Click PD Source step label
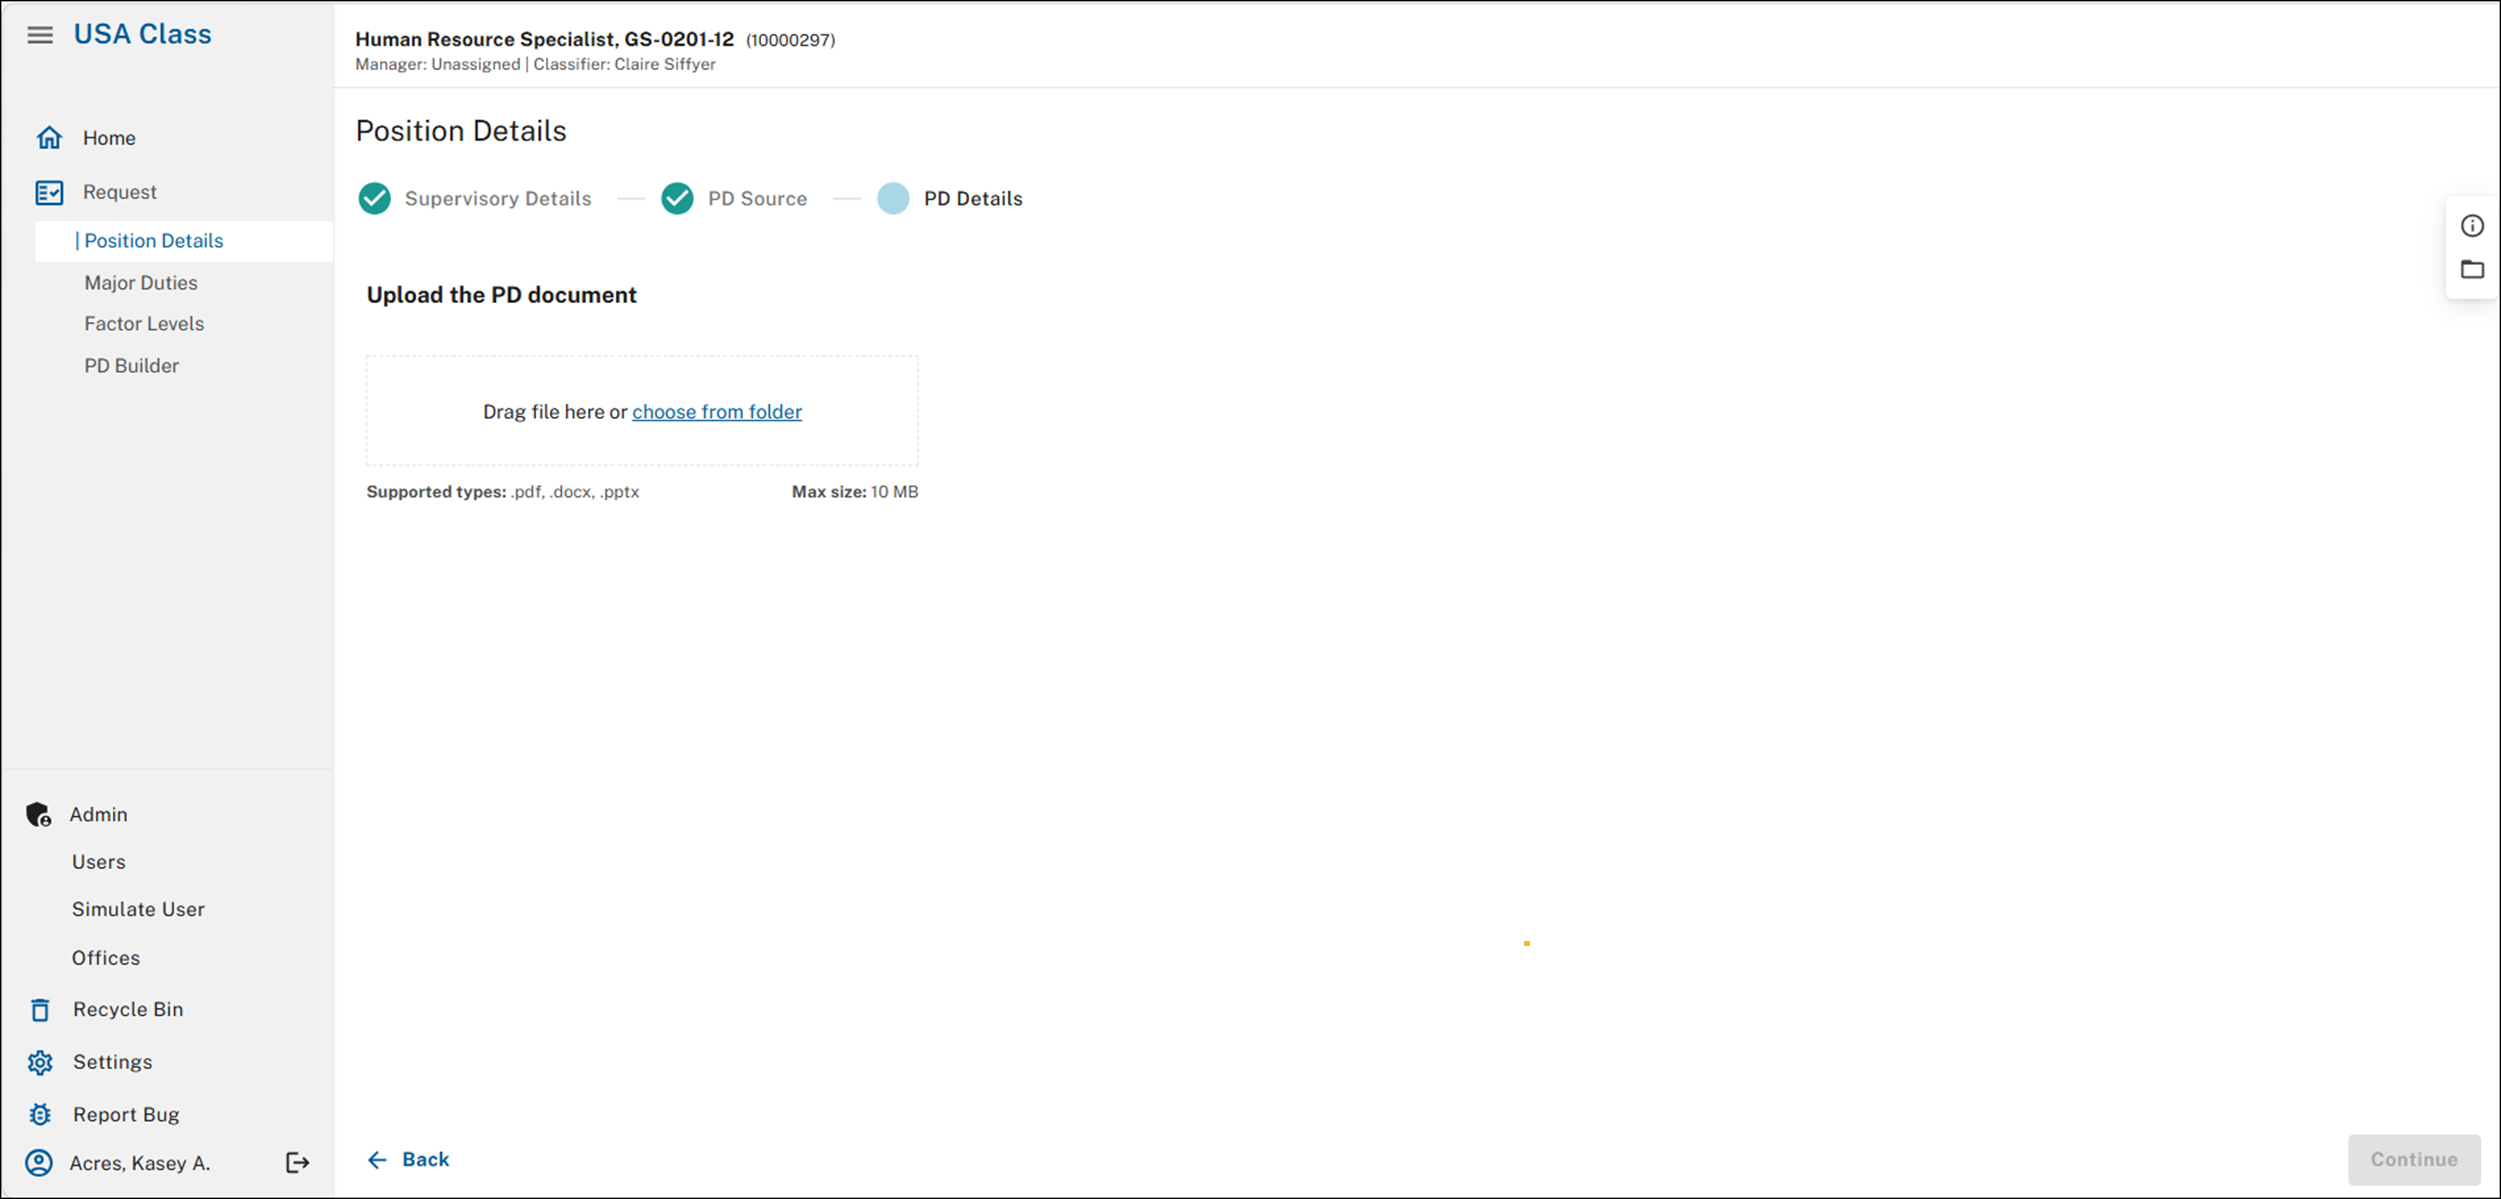Screen dimensions: 2501x1199 click(757, 199)
